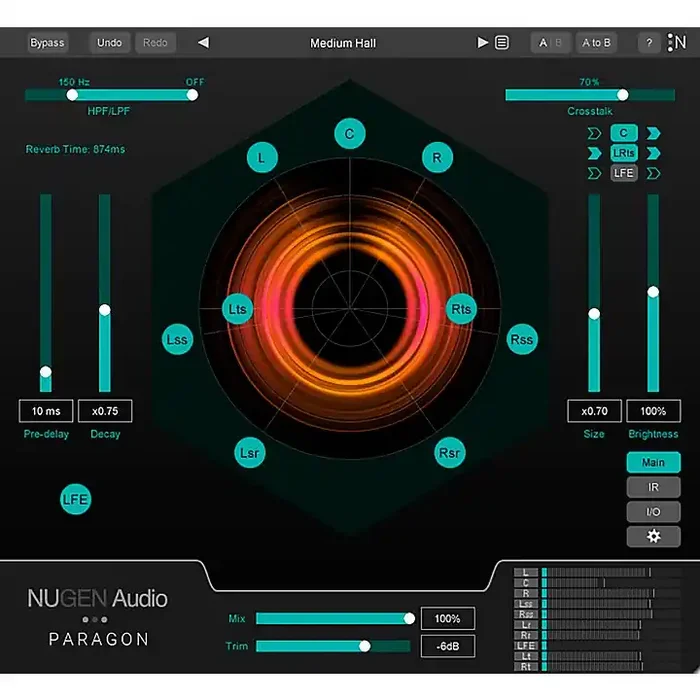Open the settings gear button
The height and width of the screenshot is (700, 700).
[x=654, y=536]
